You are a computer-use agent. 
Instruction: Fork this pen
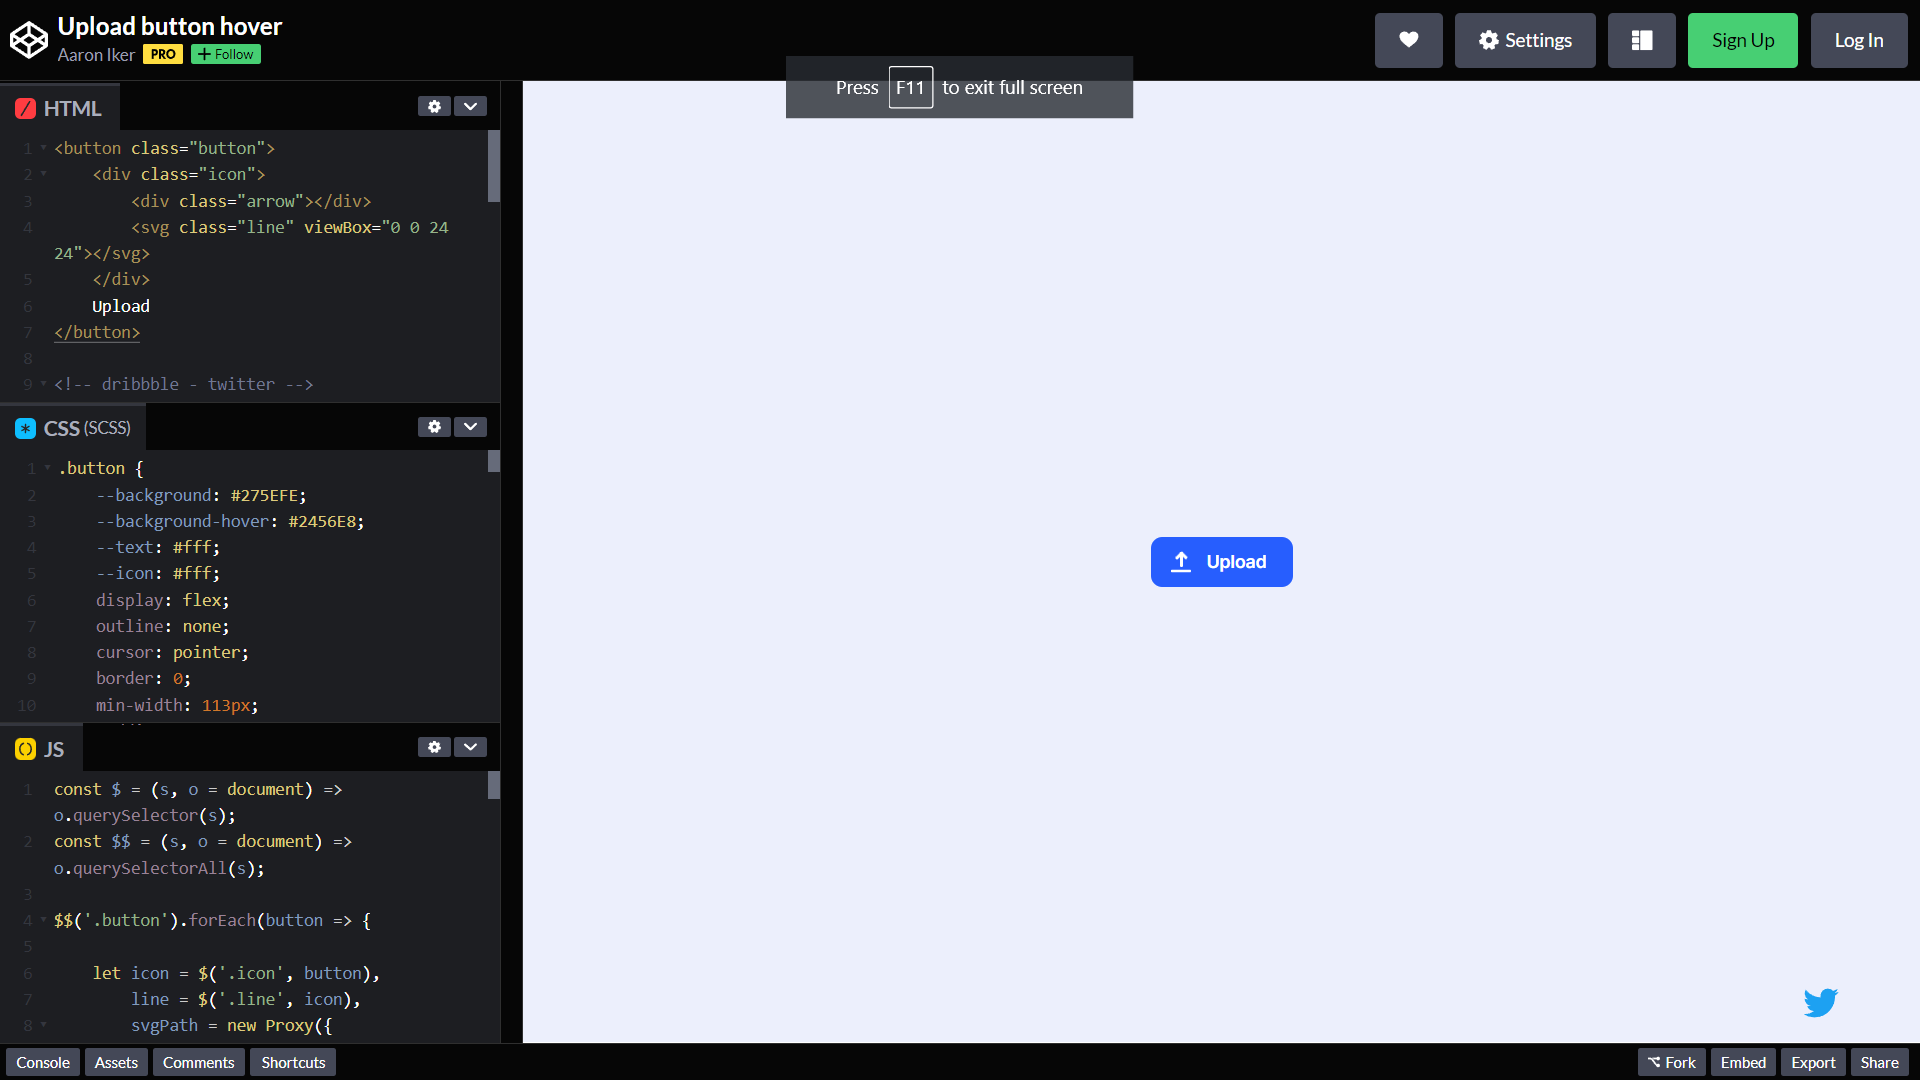1672,1062
